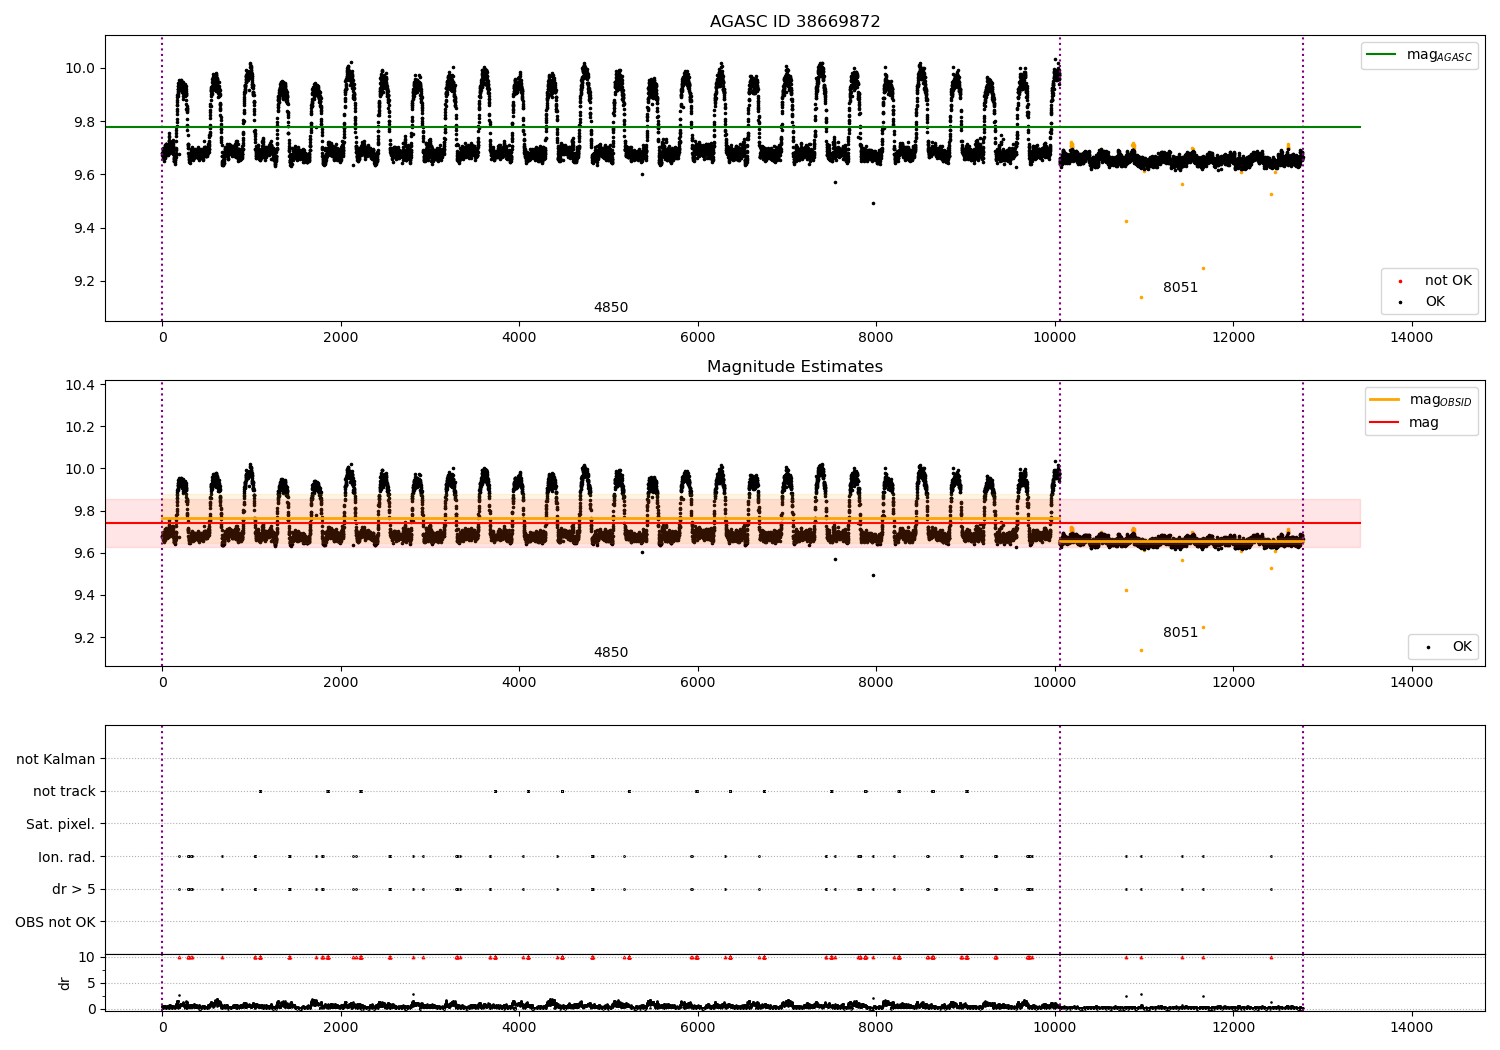The height and width of the screenshot is (1050, 1500).
Task: Click the red dot marker beside "not OK"
Action: coord(1400,282)
